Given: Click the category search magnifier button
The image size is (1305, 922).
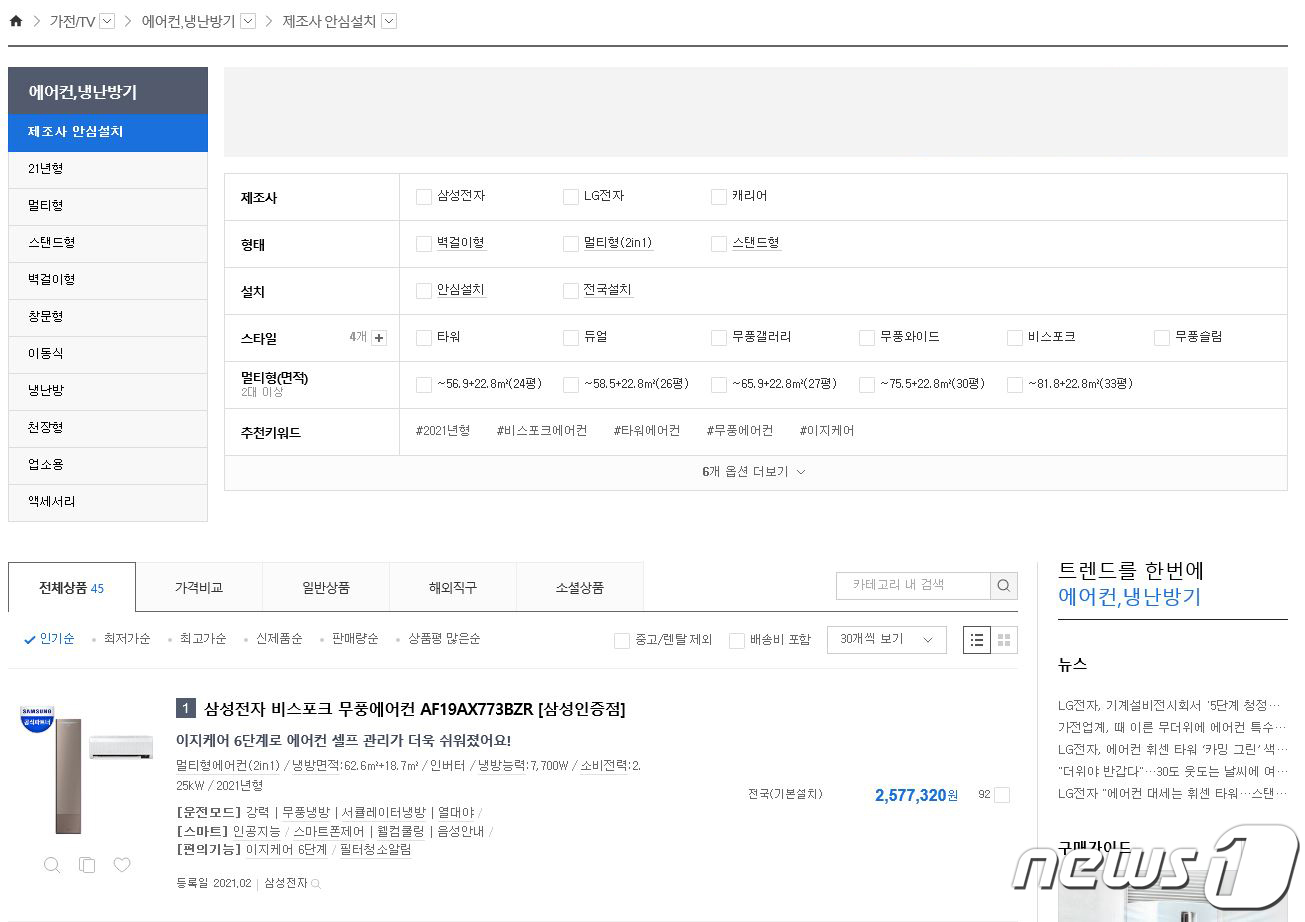Looking at the screenshot, I should click(x=1004, y=585).
